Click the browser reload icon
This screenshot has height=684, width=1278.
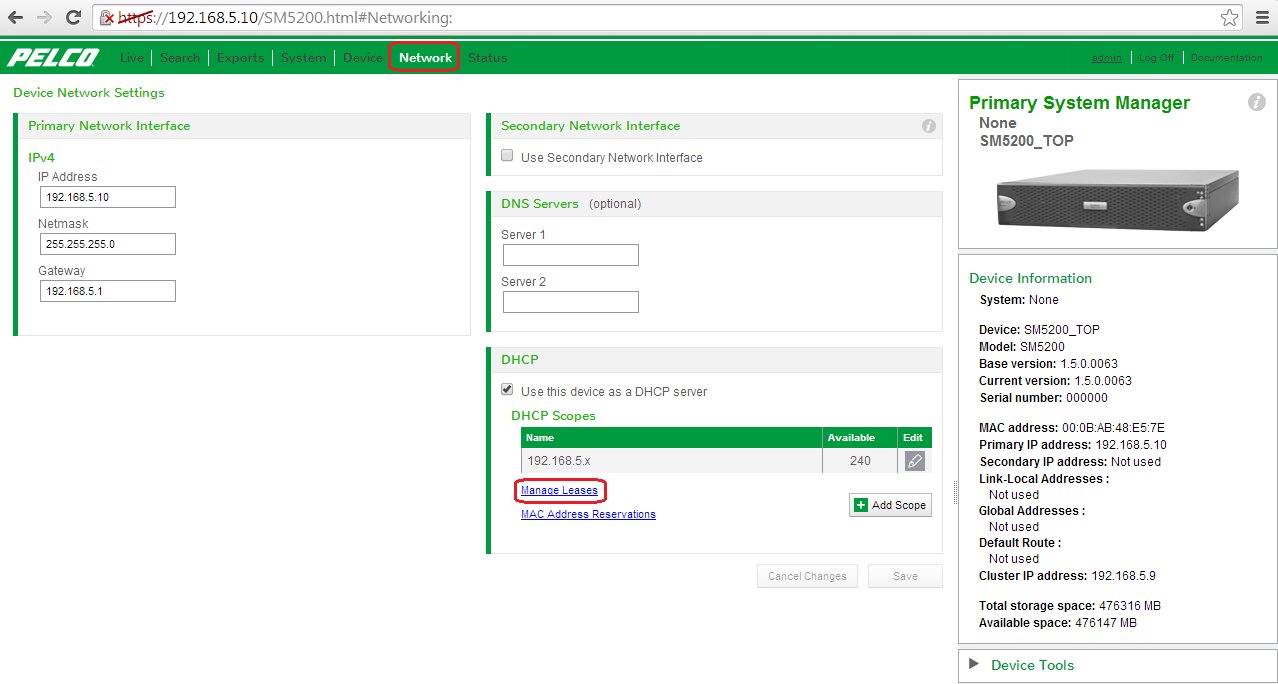[73, 17]
